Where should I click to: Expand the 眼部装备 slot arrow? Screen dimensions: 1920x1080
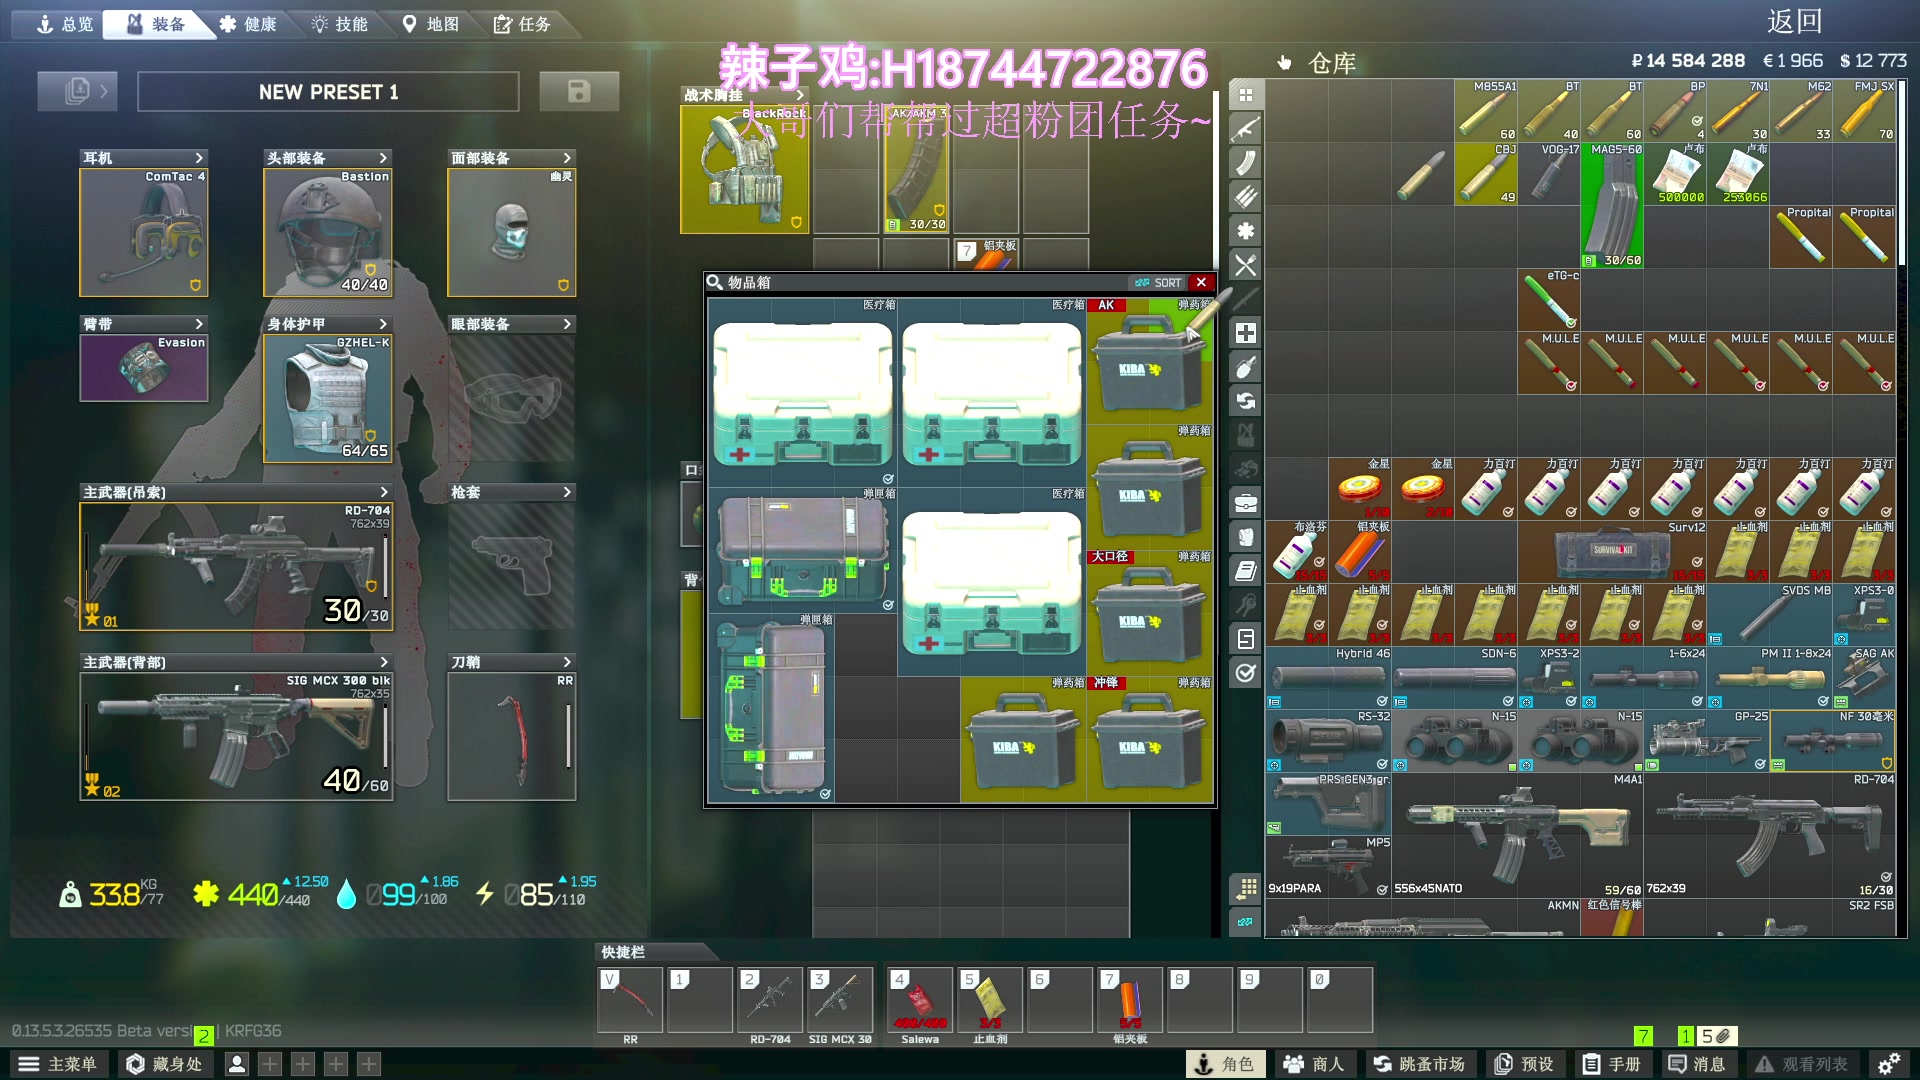click(x=567, y=324)
